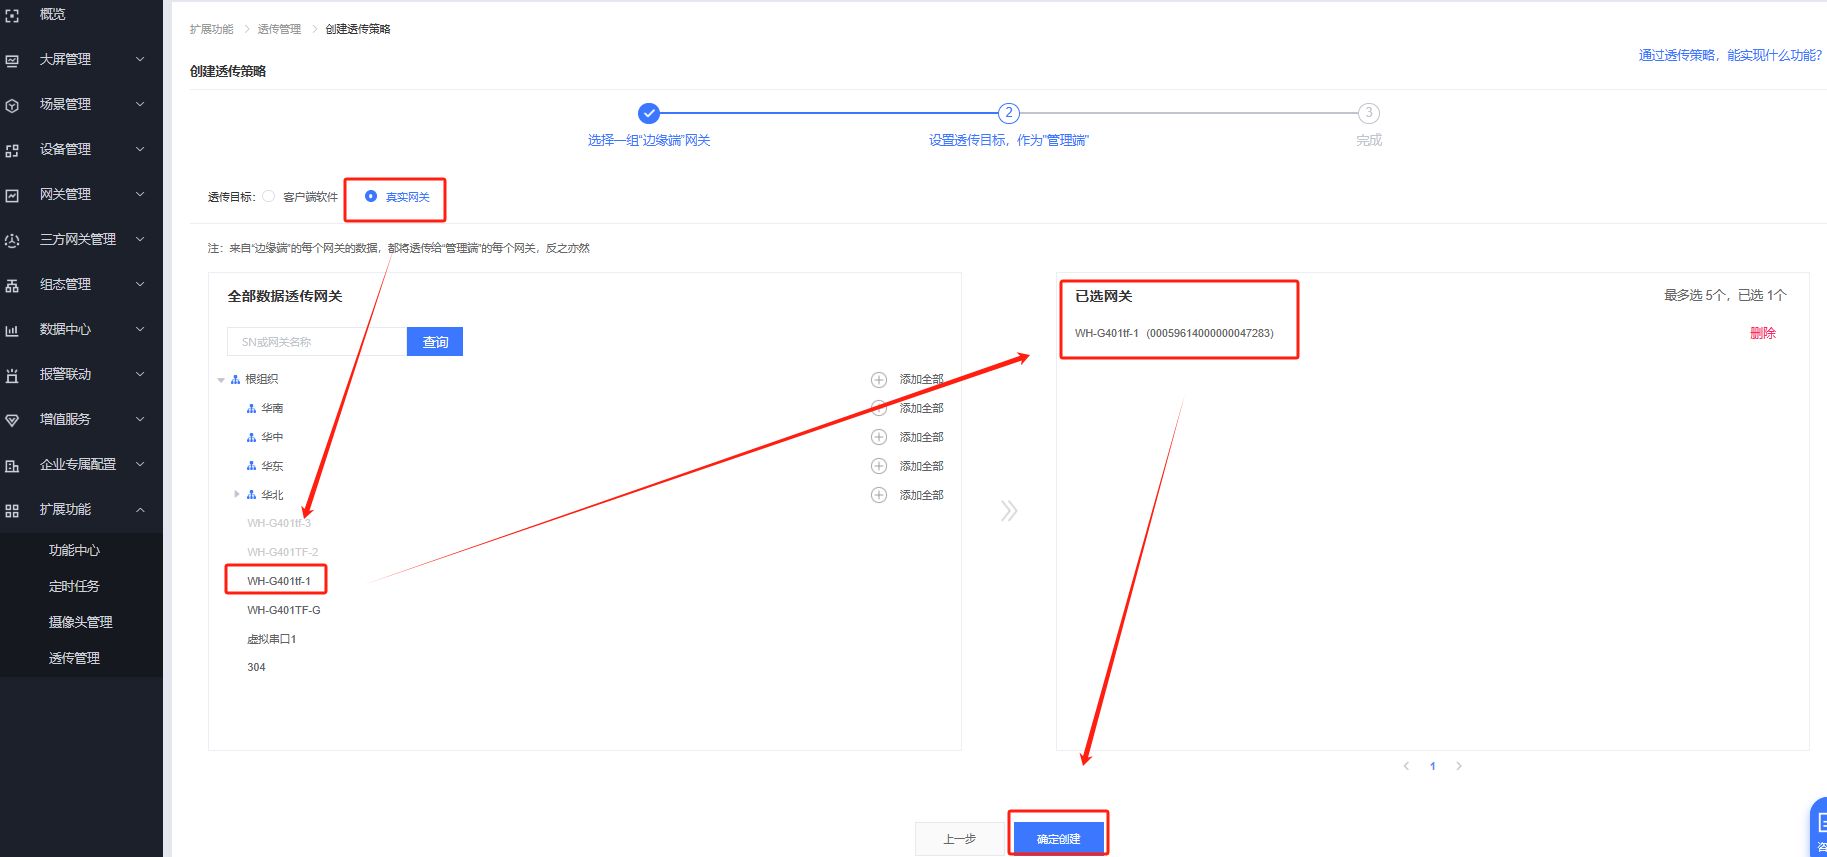The height and width of the screenshot is (857, 1827).
Task: Select the 客户端软件 radio option
Action: (x=269, y=196)
